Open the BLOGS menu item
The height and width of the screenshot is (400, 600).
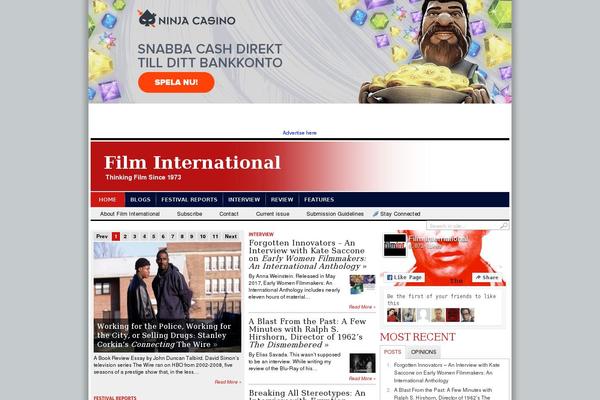click(x=140, y=199)
